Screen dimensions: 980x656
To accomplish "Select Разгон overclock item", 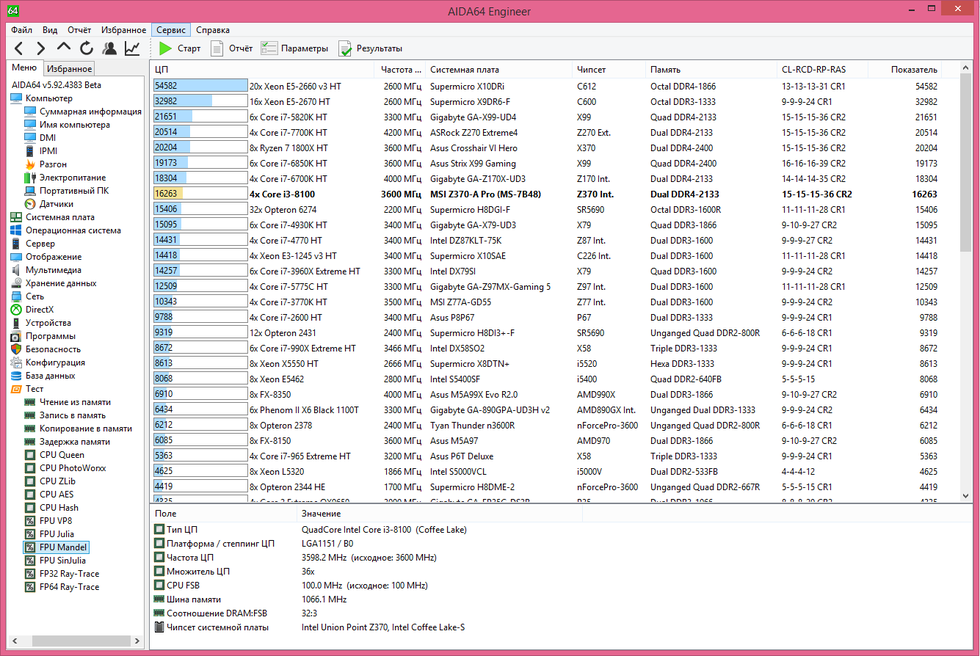I will pyautogui.click(x=53, y=164).
